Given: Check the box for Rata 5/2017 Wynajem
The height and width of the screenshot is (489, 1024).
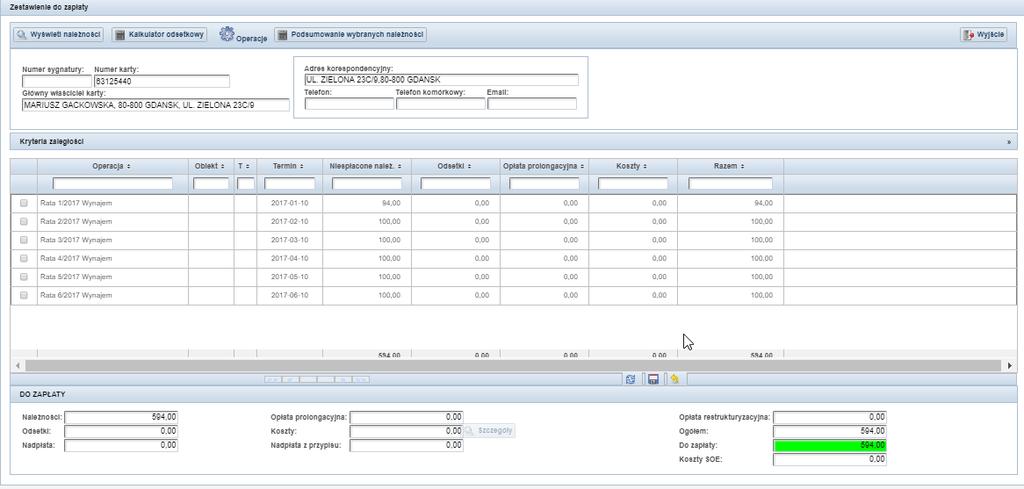Looking at the screenshot, I should tap(24, 277).
